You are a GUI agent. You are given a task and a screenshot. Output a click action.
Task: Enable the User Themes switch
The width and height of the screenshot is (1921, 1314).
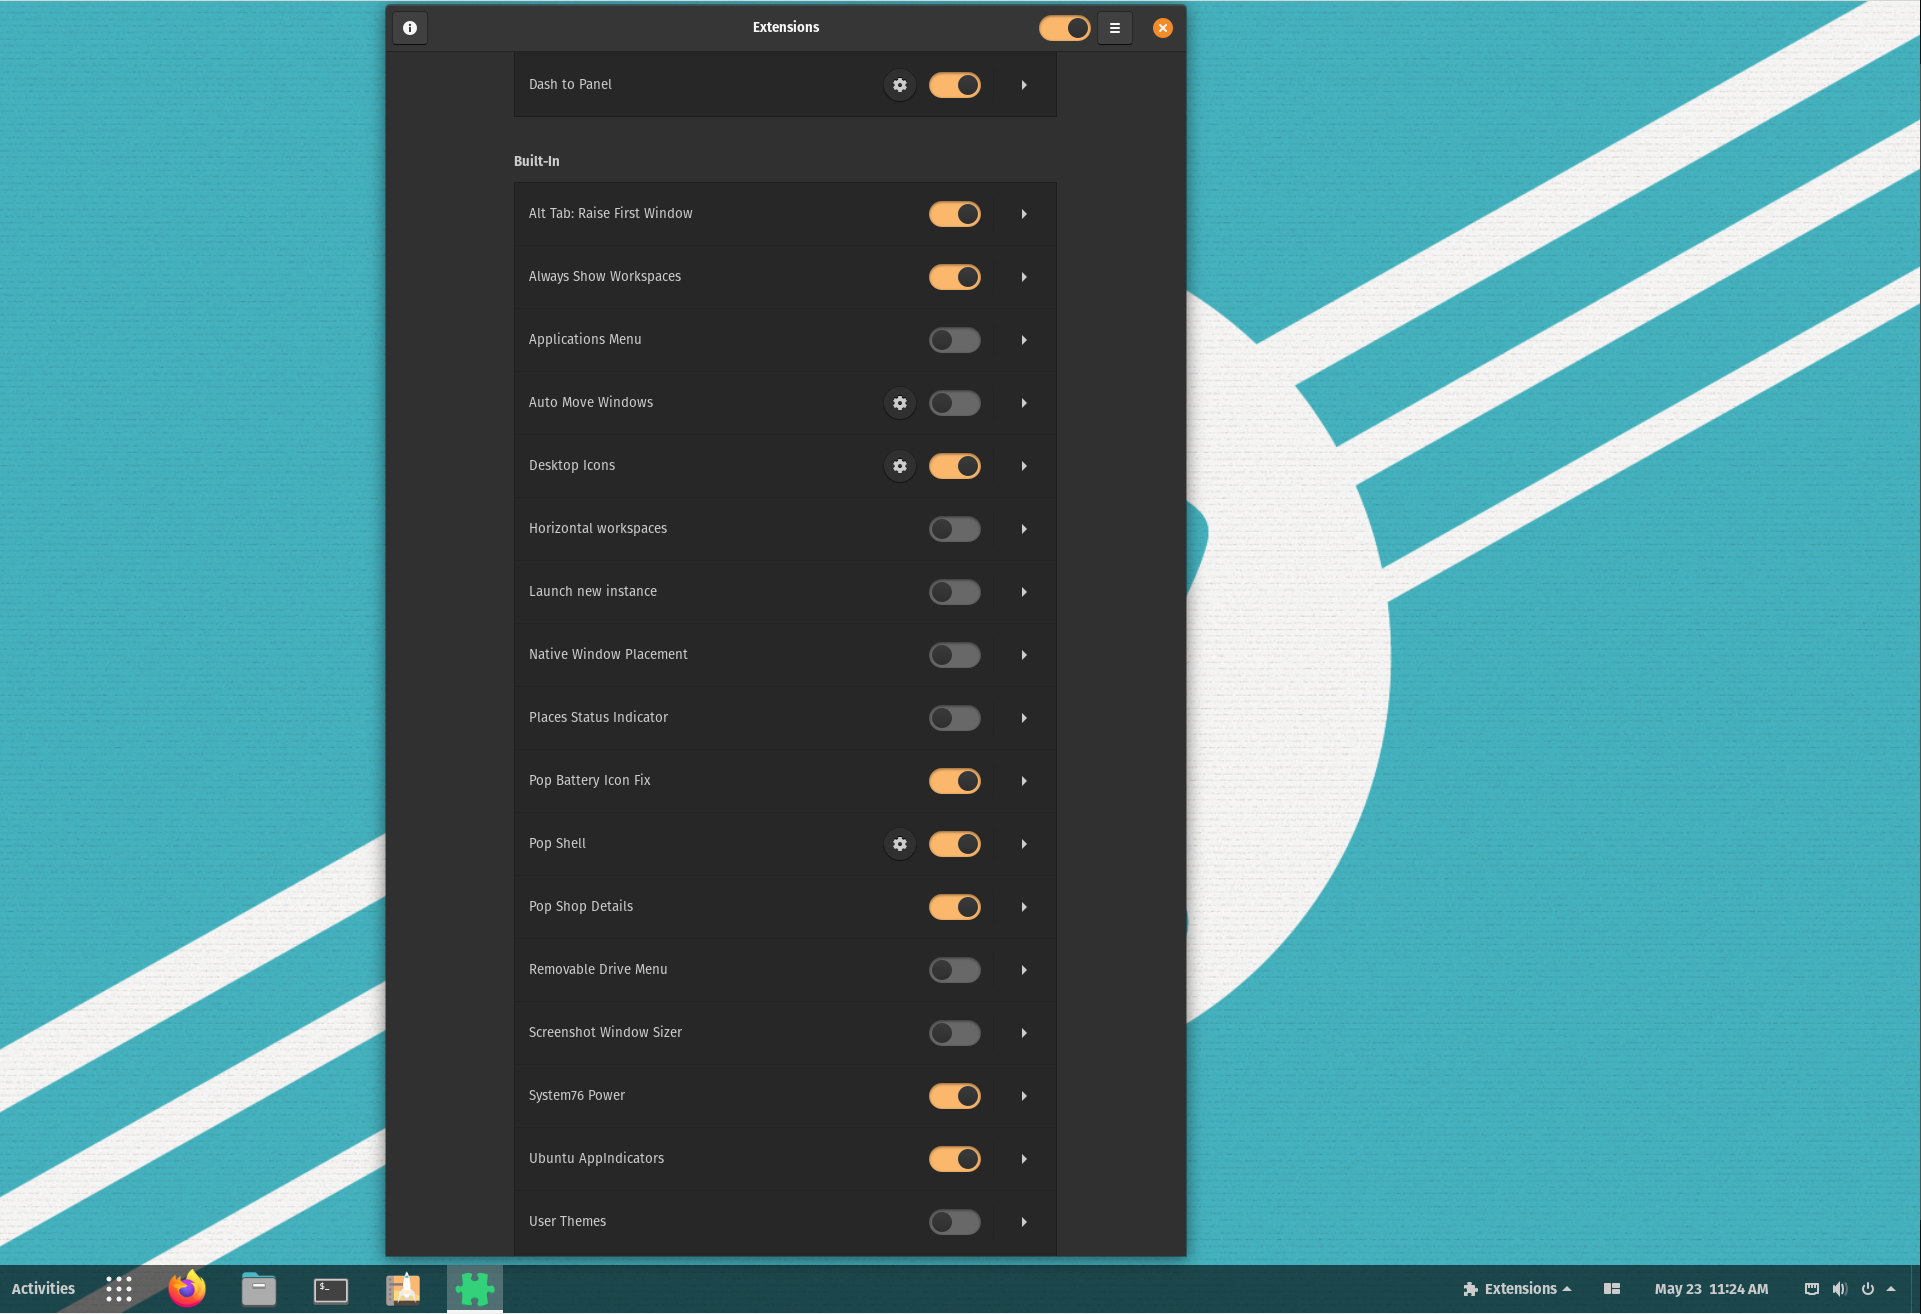pyautogui.click(x=955, y=1222)
